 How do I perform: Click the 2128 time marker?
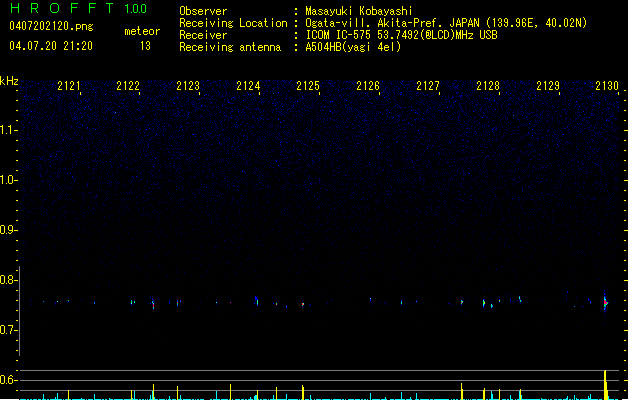[x=488, y=86]
